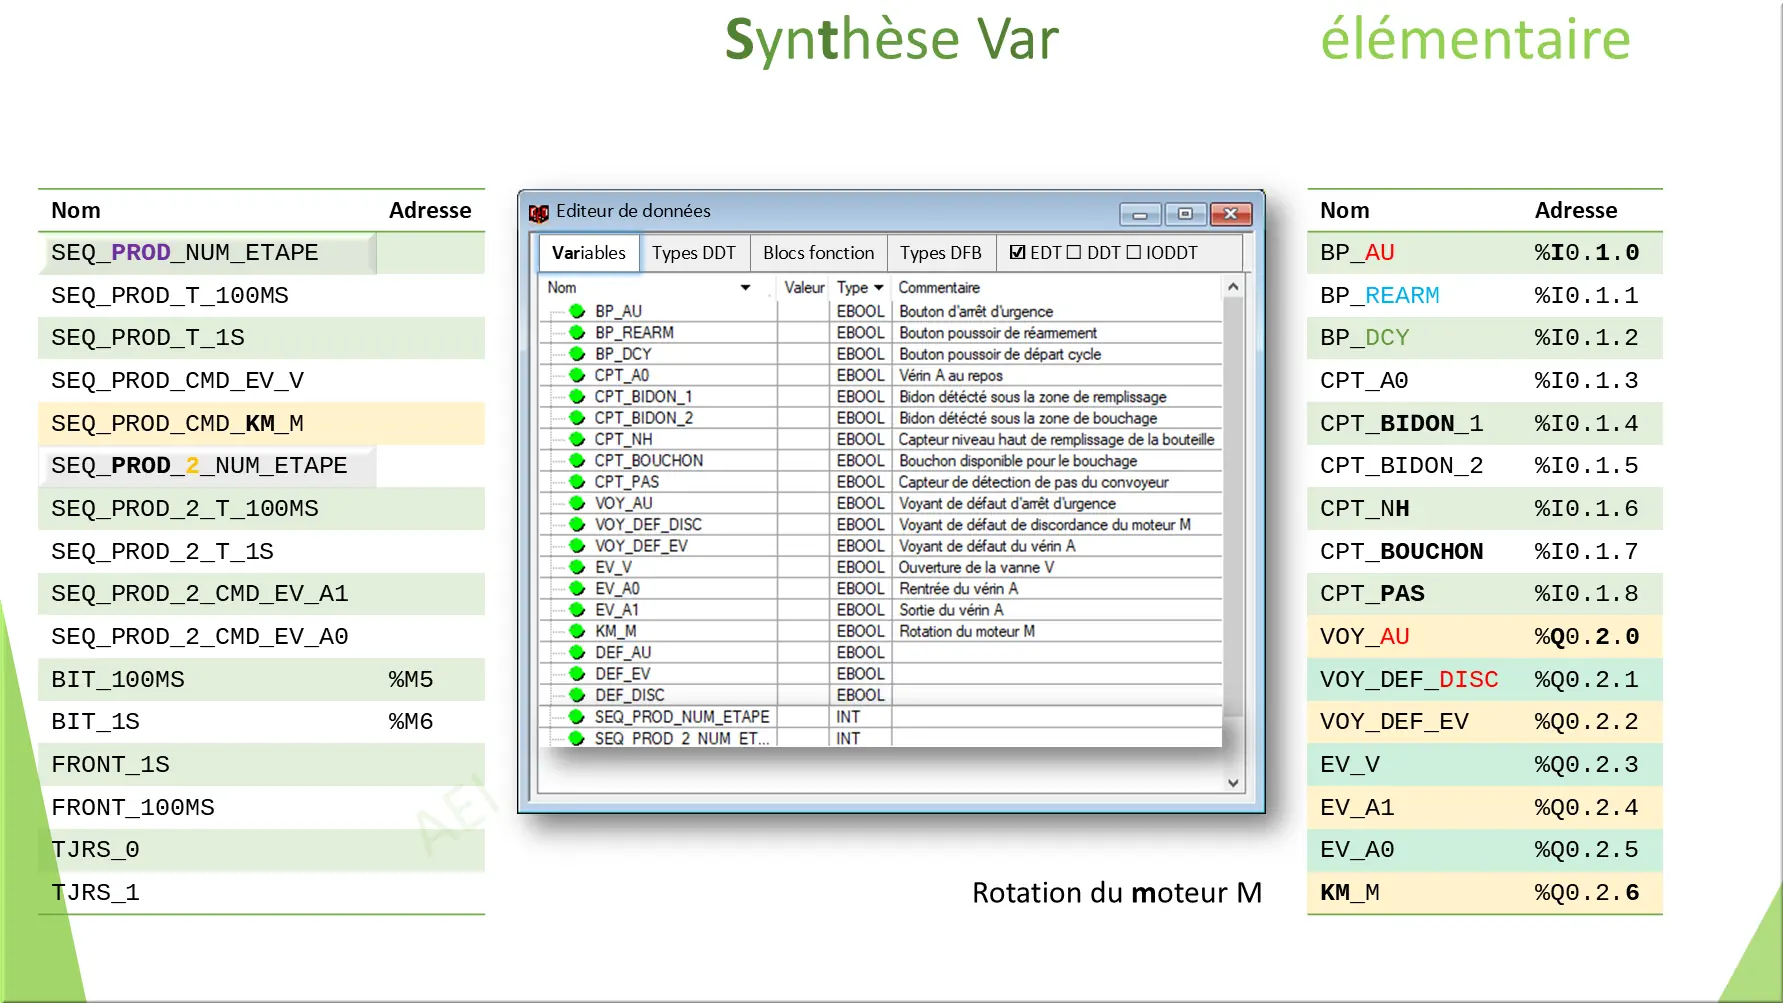
Task: Minimize the Editeur de données window
Action: coord(1139,214)
